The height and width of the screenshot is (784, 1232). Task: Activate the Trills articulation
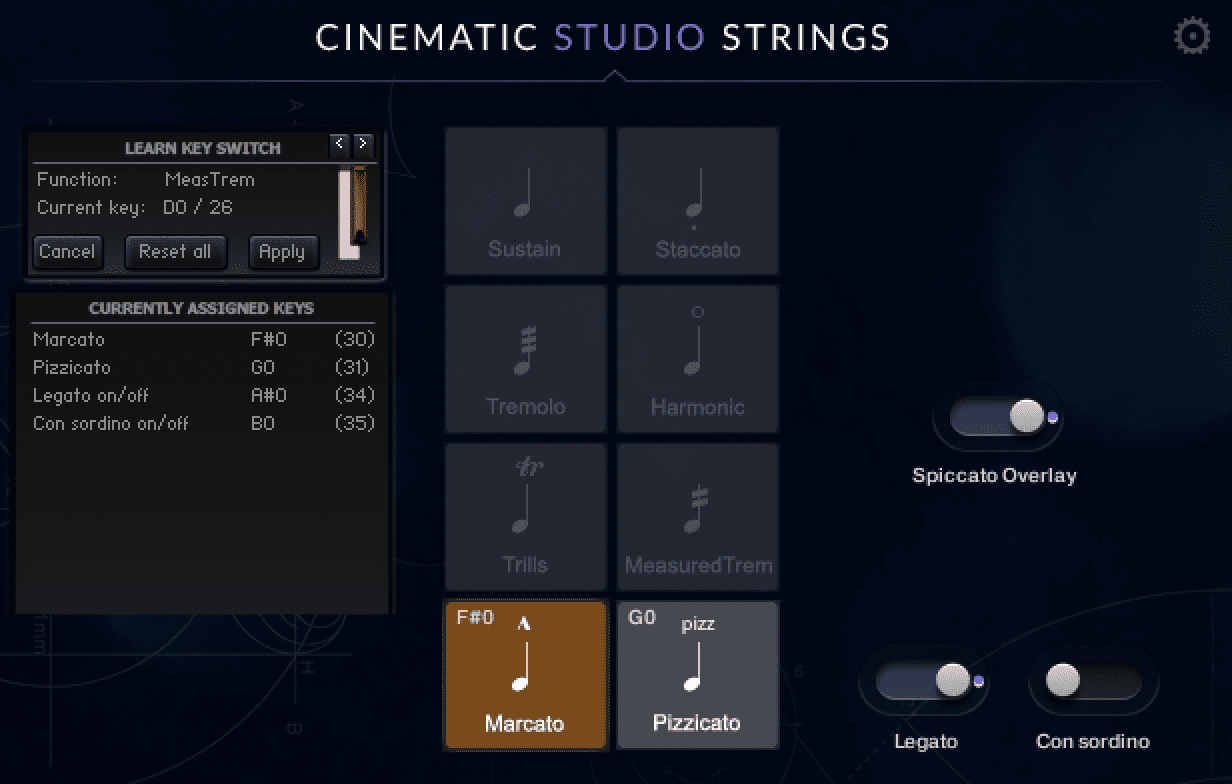coord(525,517)
